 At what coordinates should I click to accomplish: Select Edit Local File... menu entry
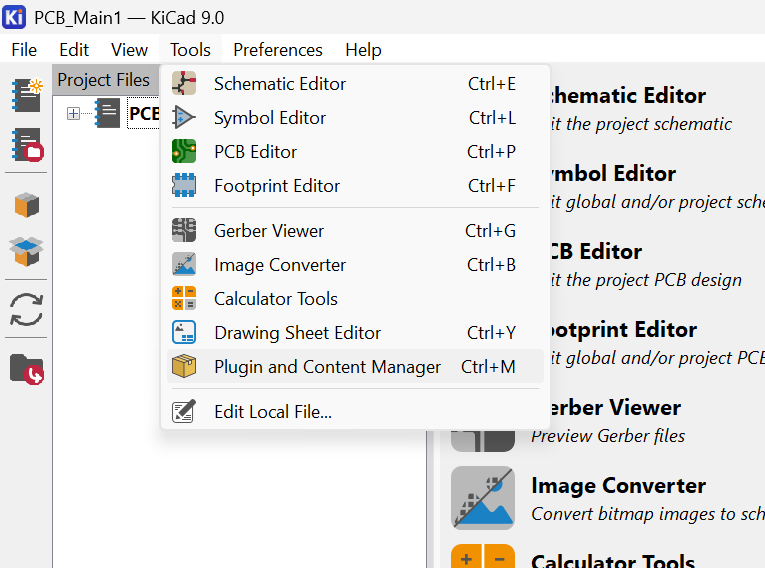pos(272,411)
